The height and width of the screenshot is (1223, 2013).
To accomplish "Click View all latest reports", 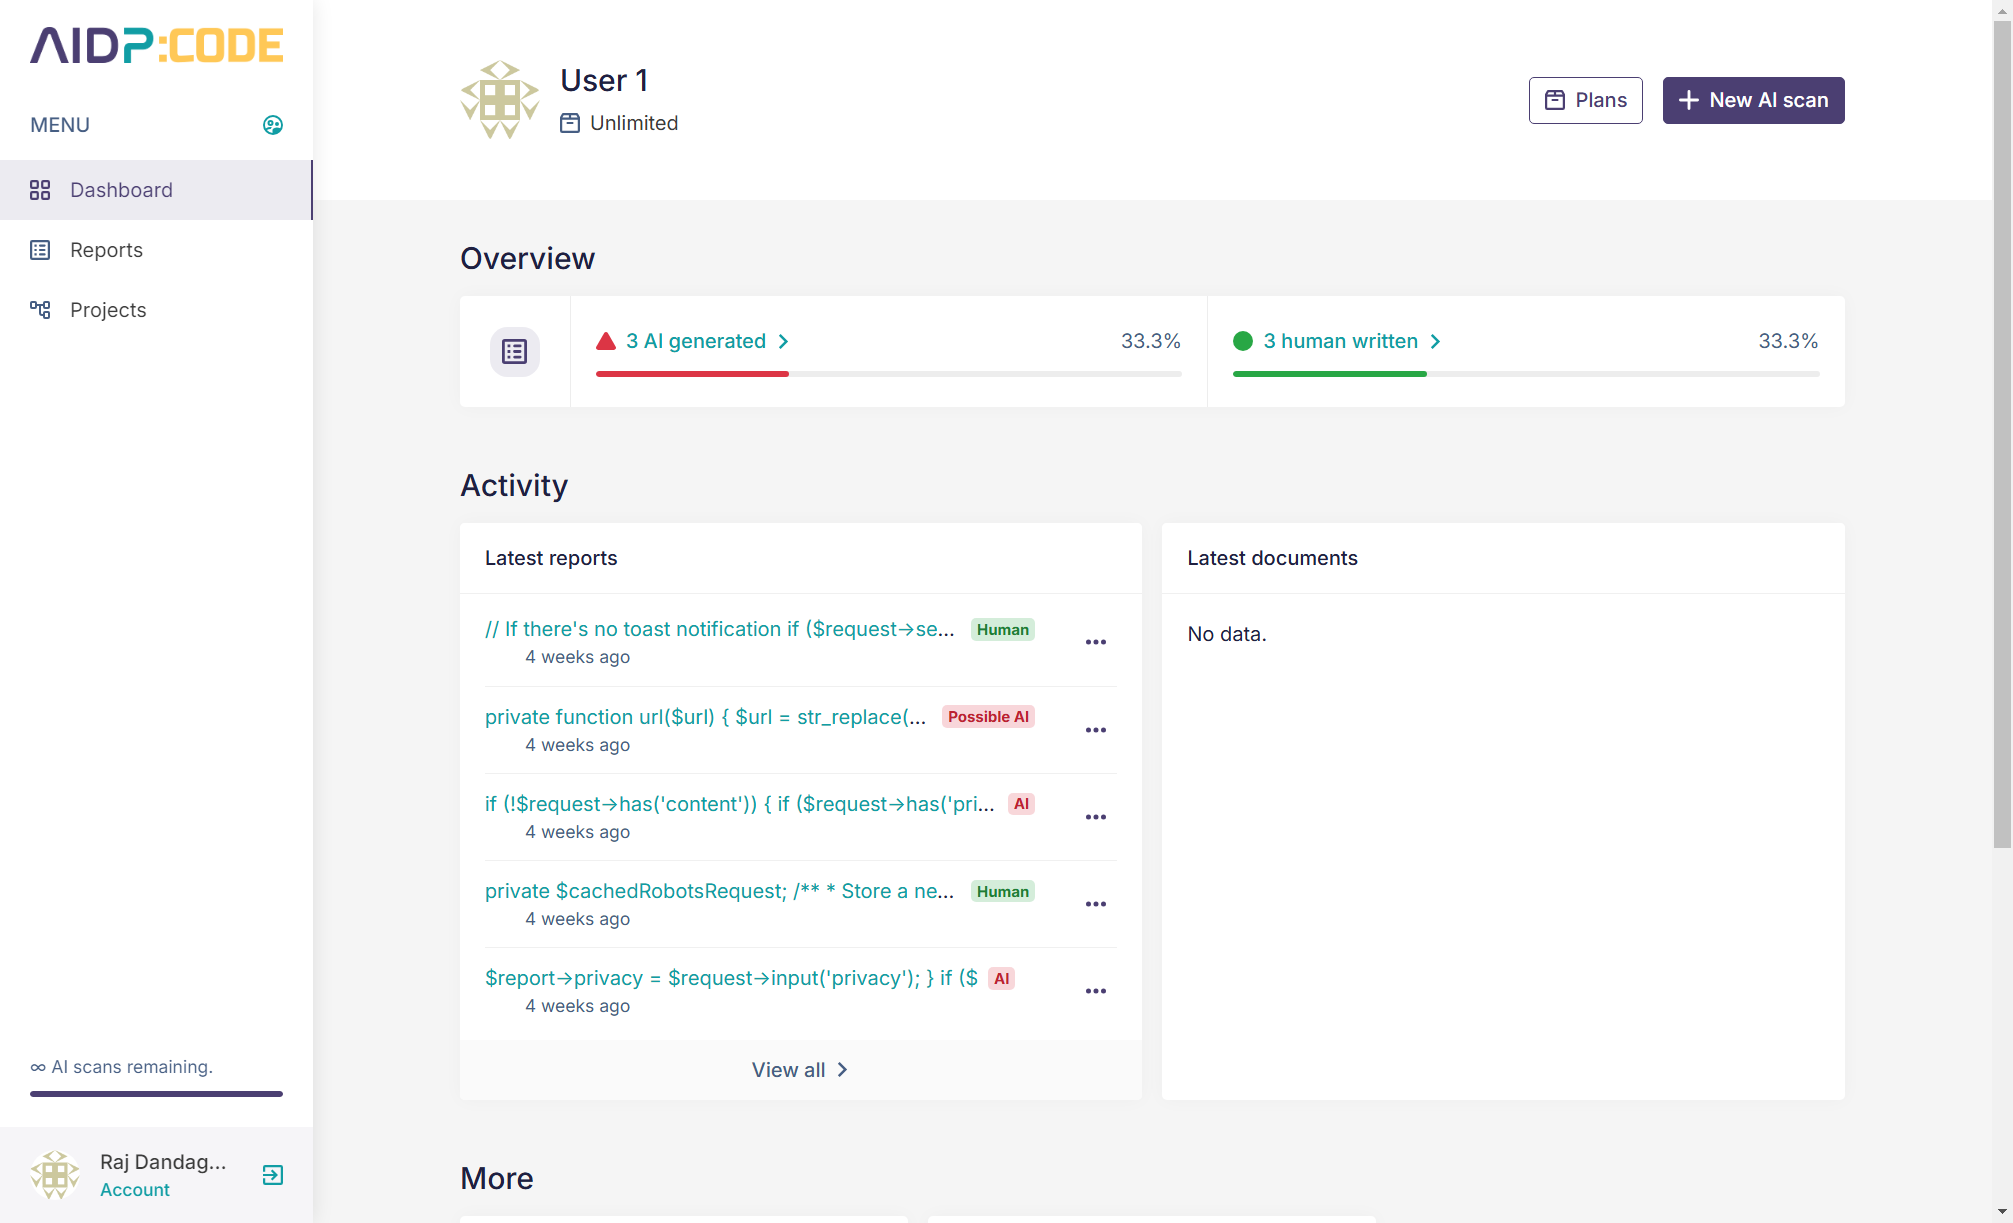I will [799, 1070].
